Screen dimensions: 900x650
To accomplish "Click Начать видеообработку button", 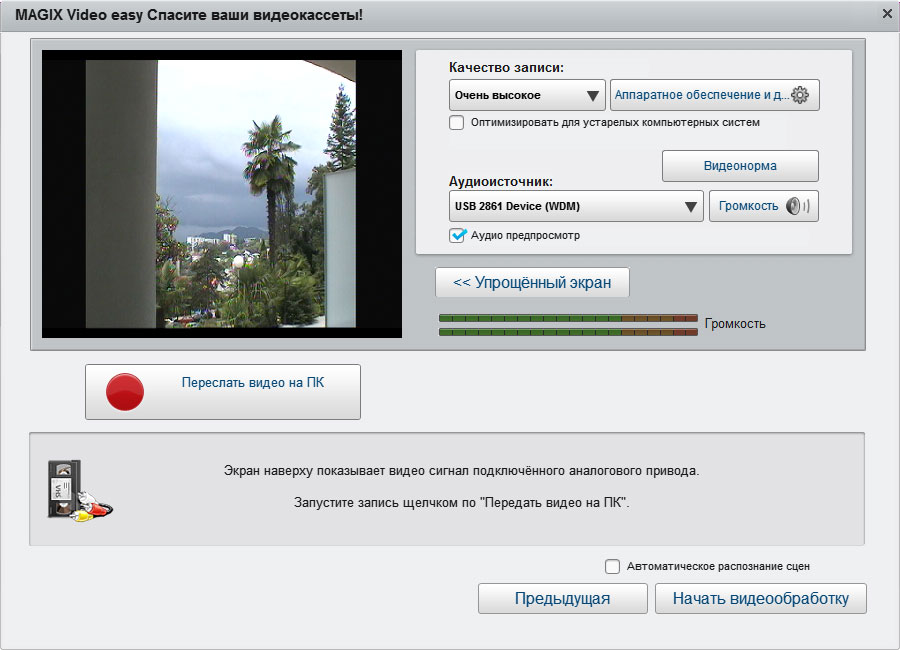I will tap(761, 598).
